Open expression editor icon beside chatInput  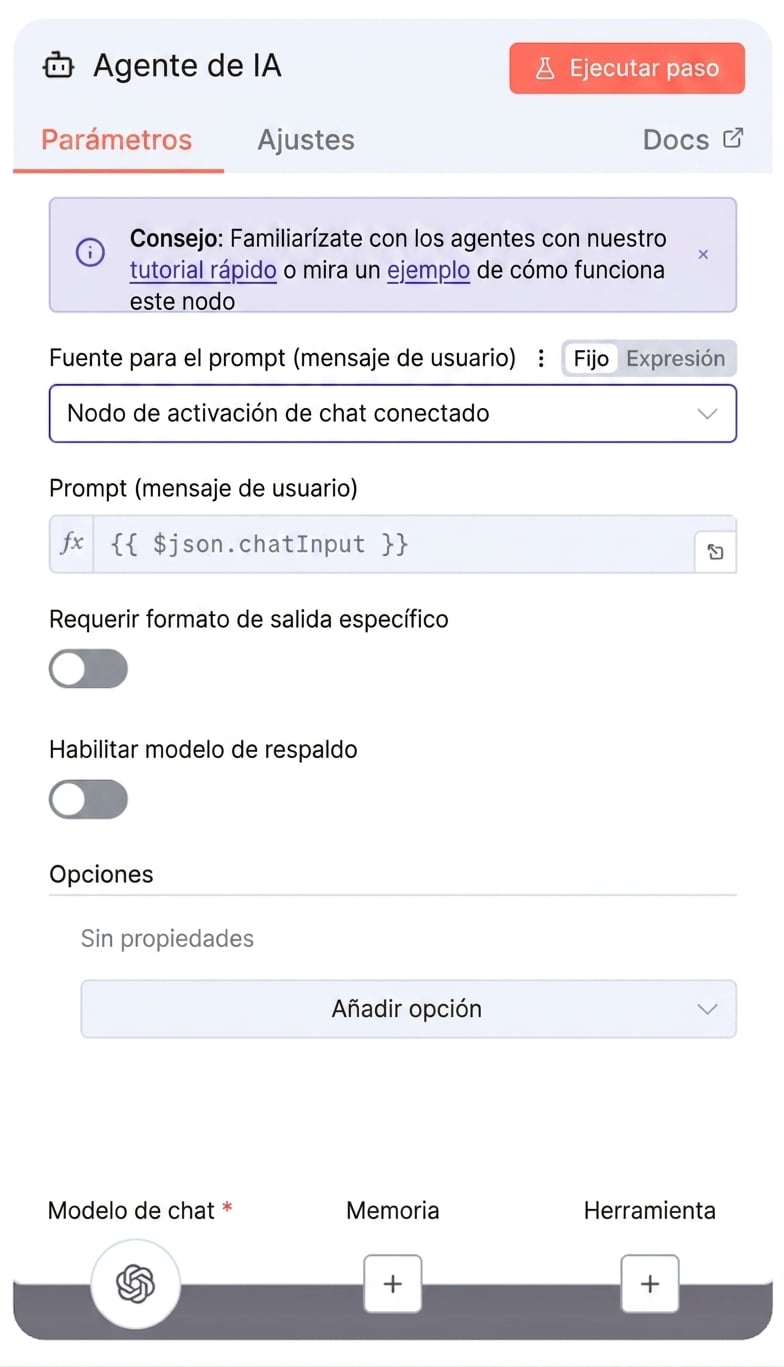pos(715,552)
